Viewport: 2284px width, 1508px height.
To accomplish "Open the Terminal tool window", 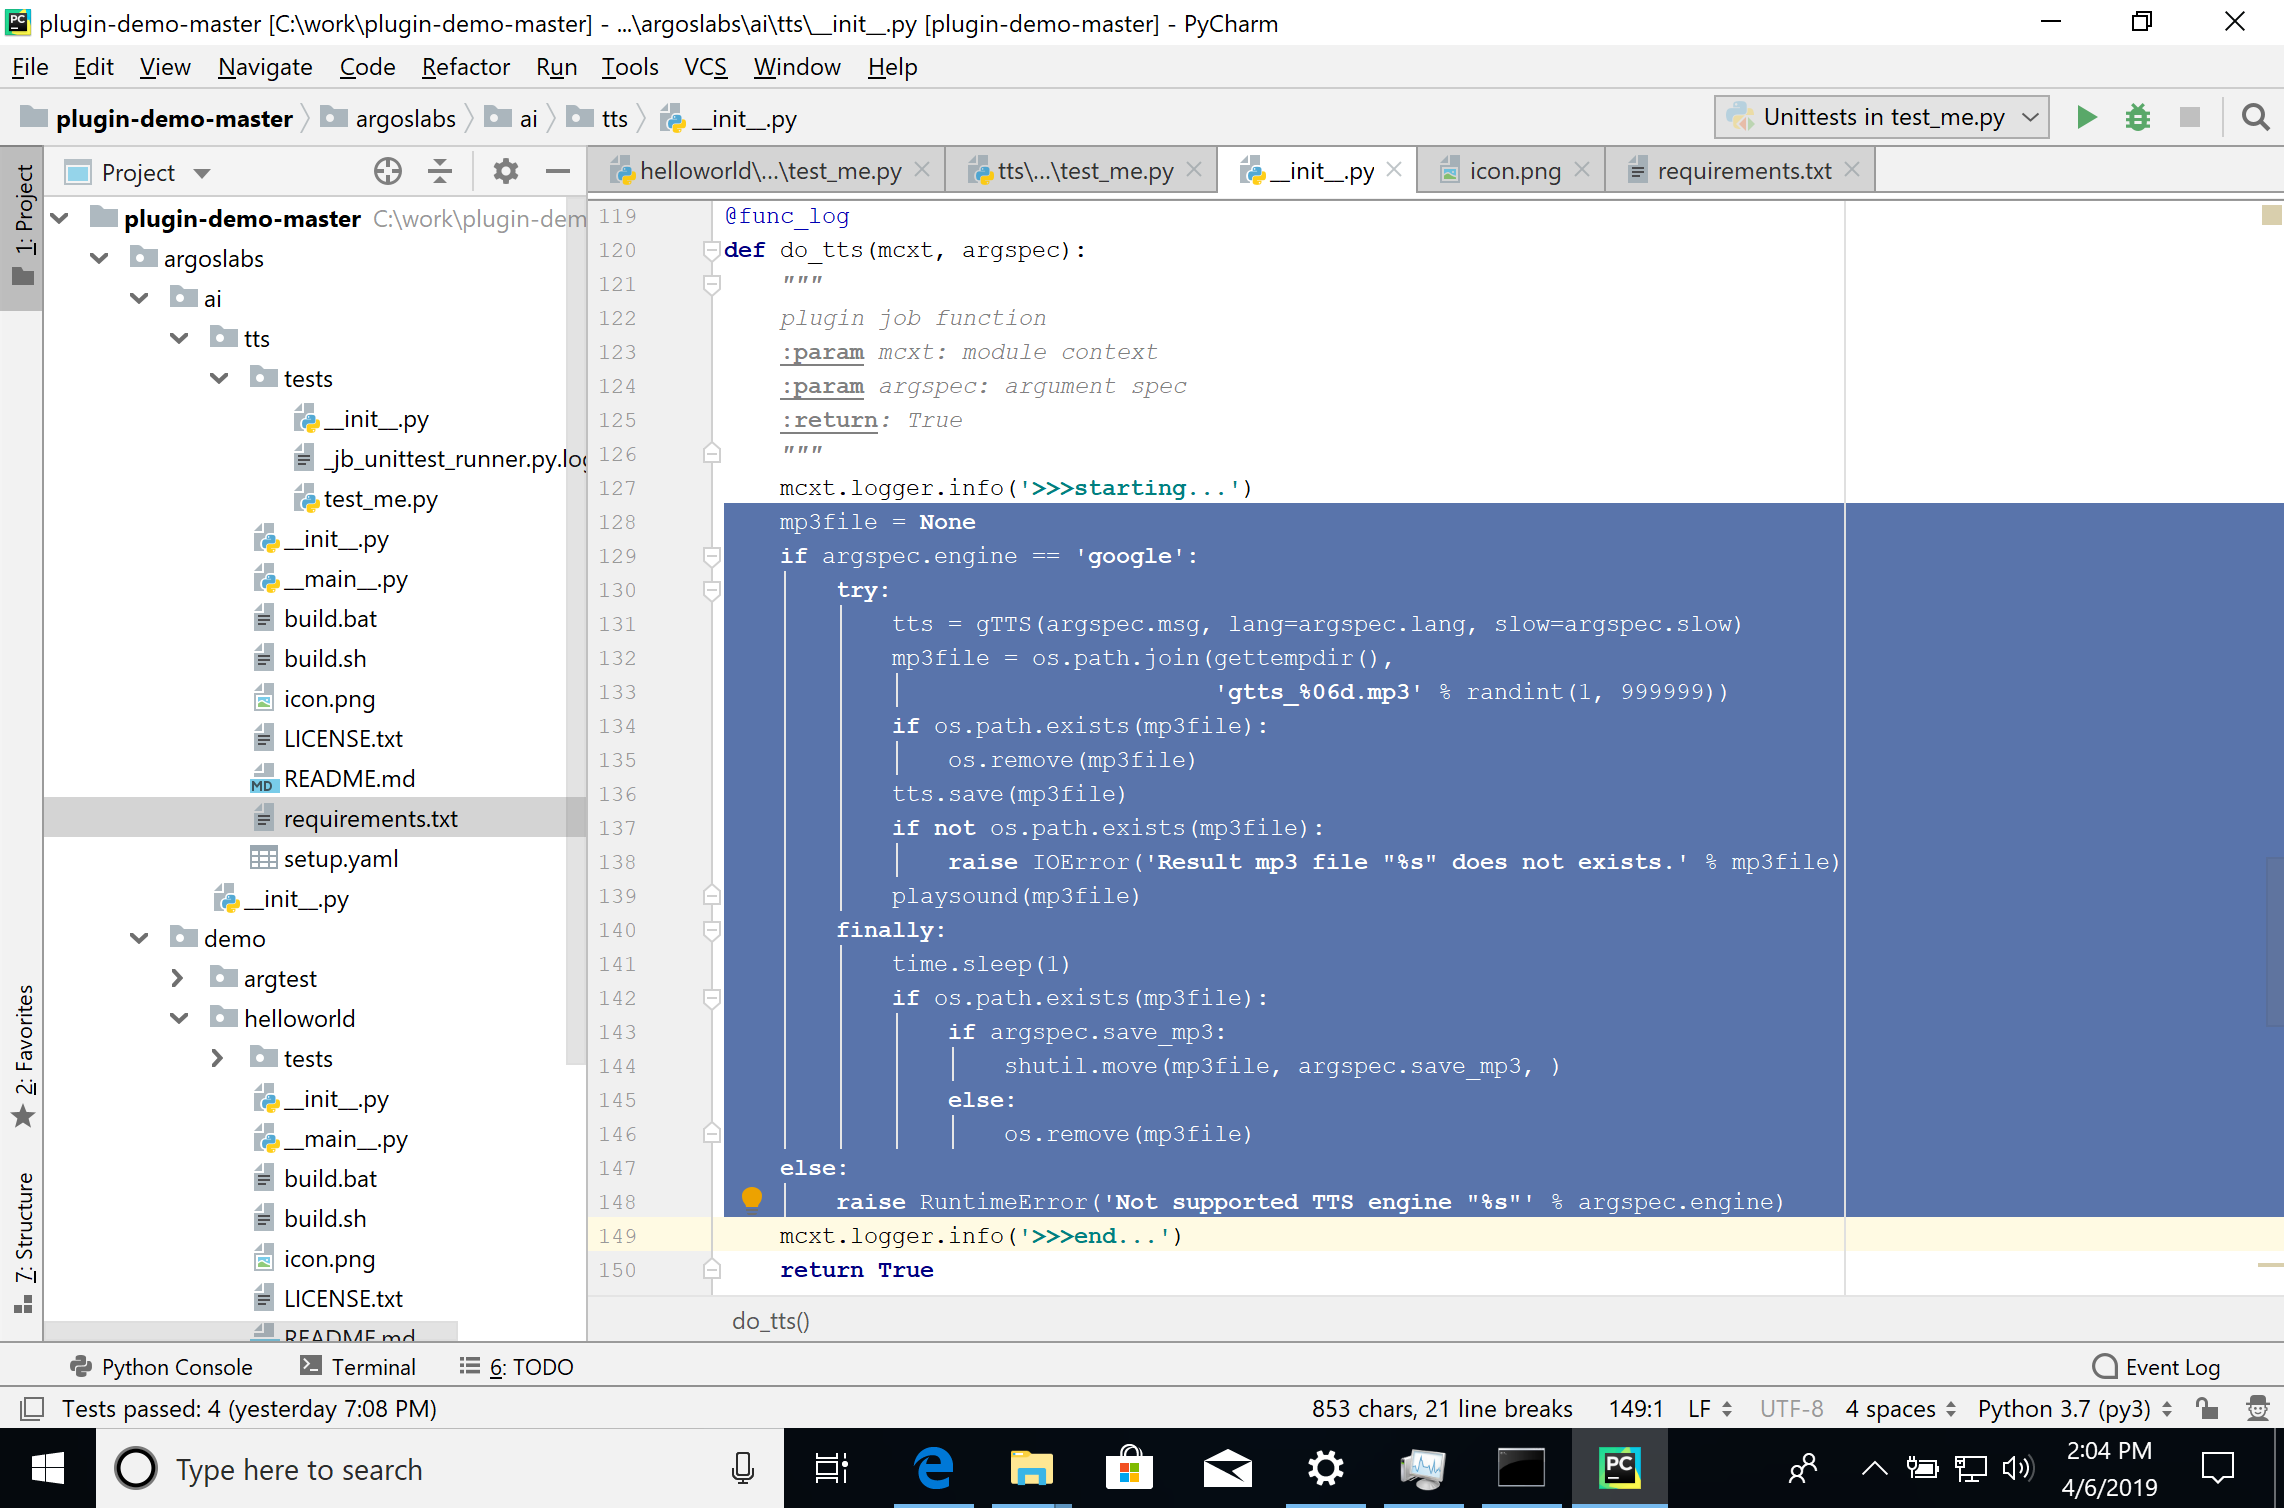I will pos(358,1367).
